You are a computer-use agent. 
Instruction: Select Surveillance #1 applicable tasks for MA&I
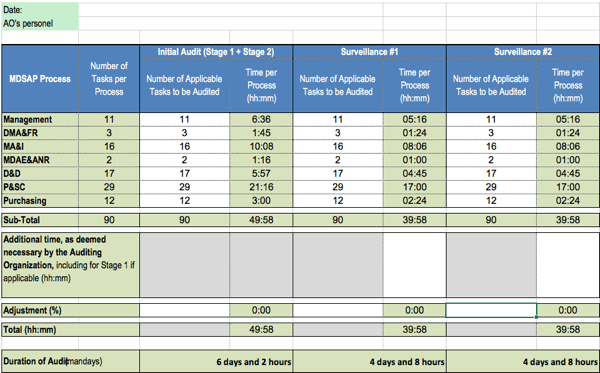(338, 147)
